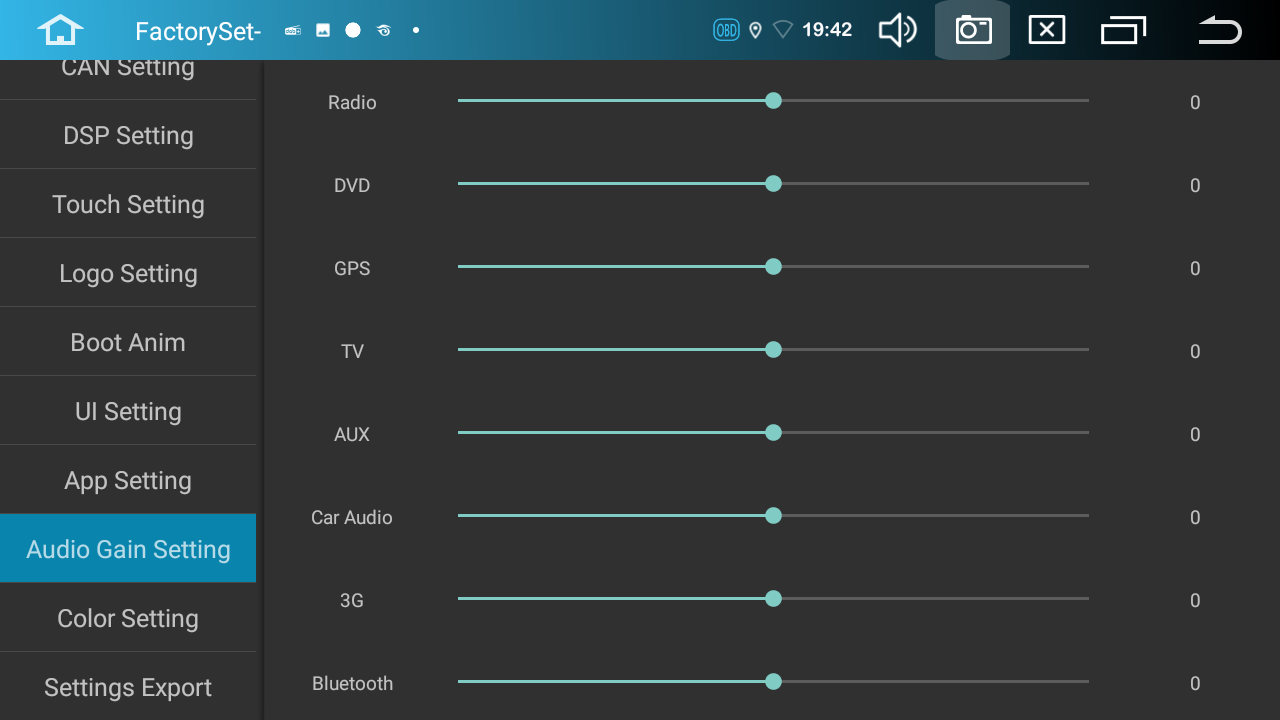Image resolution: width=1280 pixels, height=720 pixels.
Task: Choose Settings Export
Action: click(128, 687)
